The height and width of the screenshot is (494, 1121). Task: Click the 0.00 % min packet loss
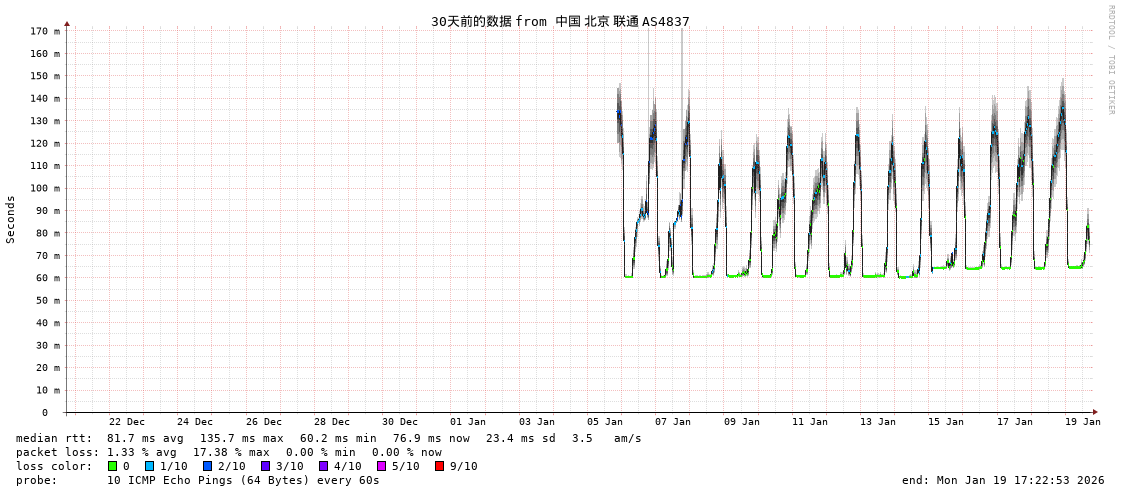[320, 453]
